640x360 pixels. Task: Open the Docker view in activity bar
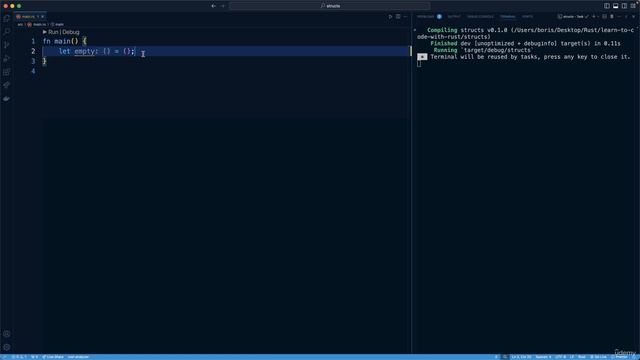(7, 98)
